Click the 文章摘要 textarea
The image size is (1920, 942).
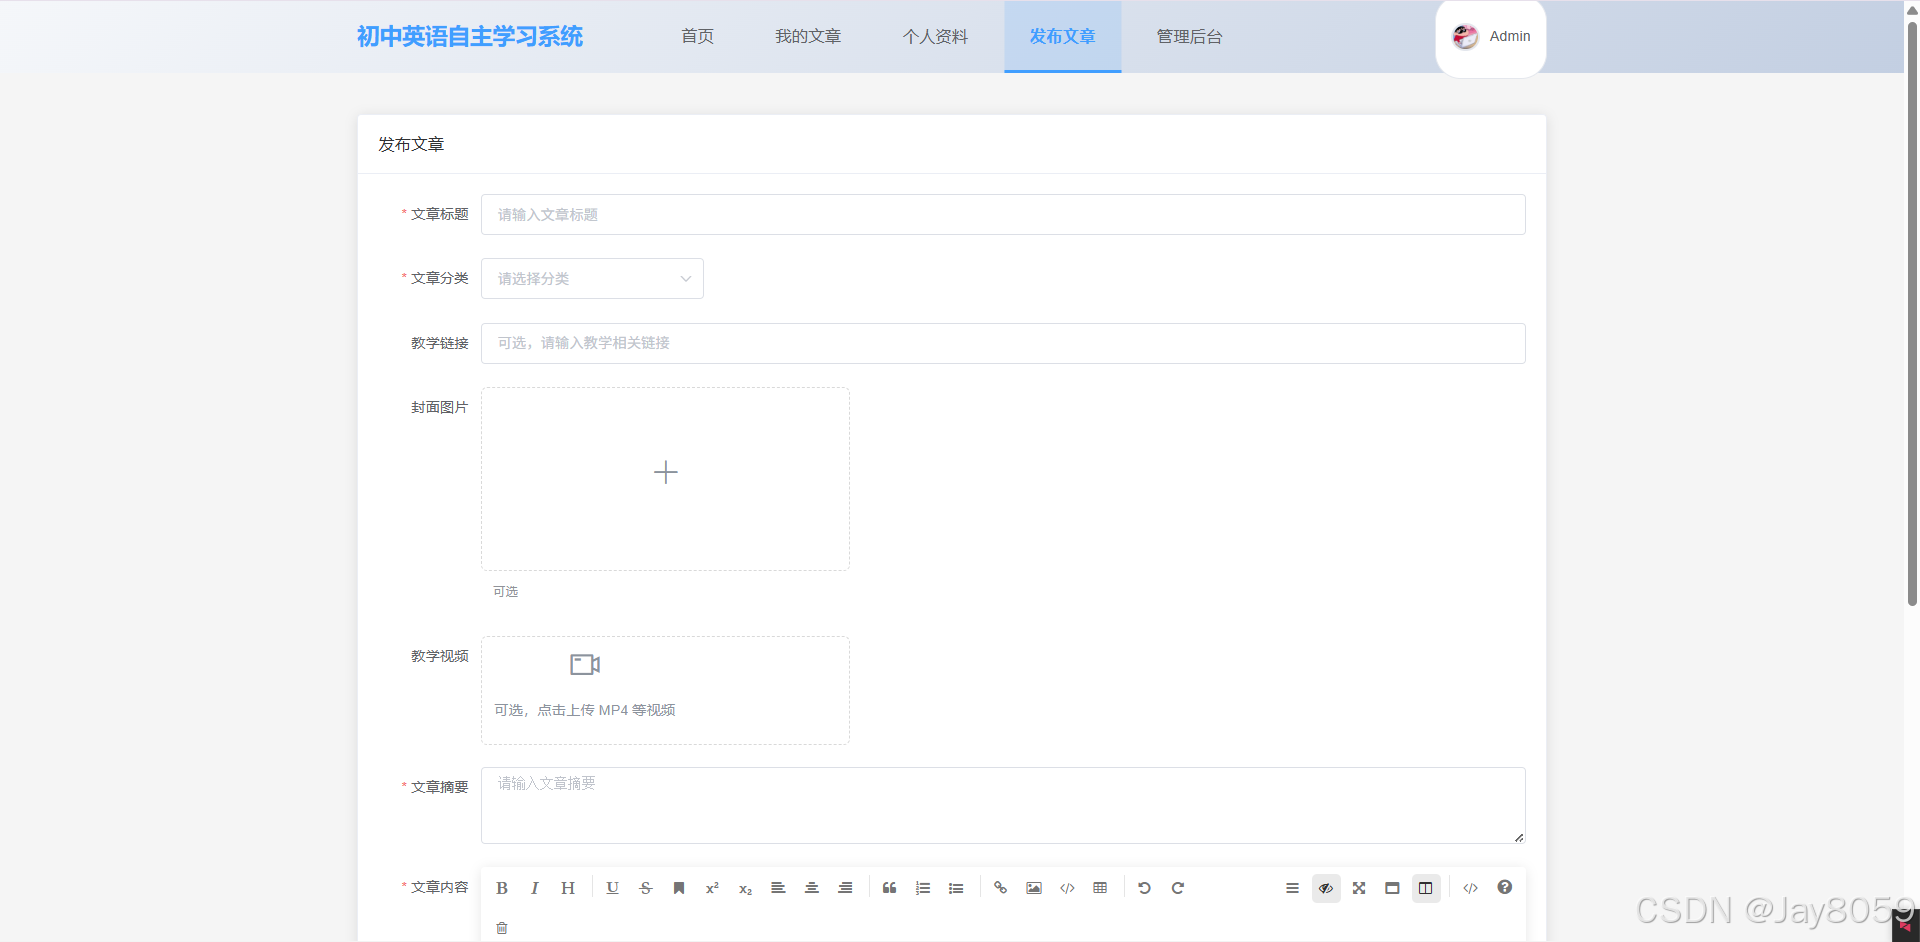pos(1003,805)
